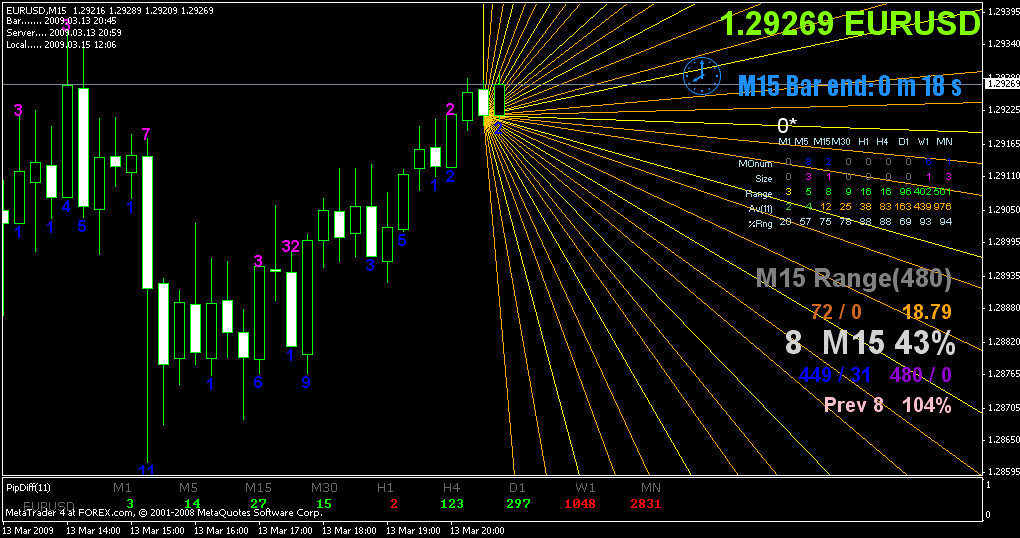Click the 'D1' column header in PipDiff panel
The height and width of the screenshot is (538, 1020).
coord(517,487)
